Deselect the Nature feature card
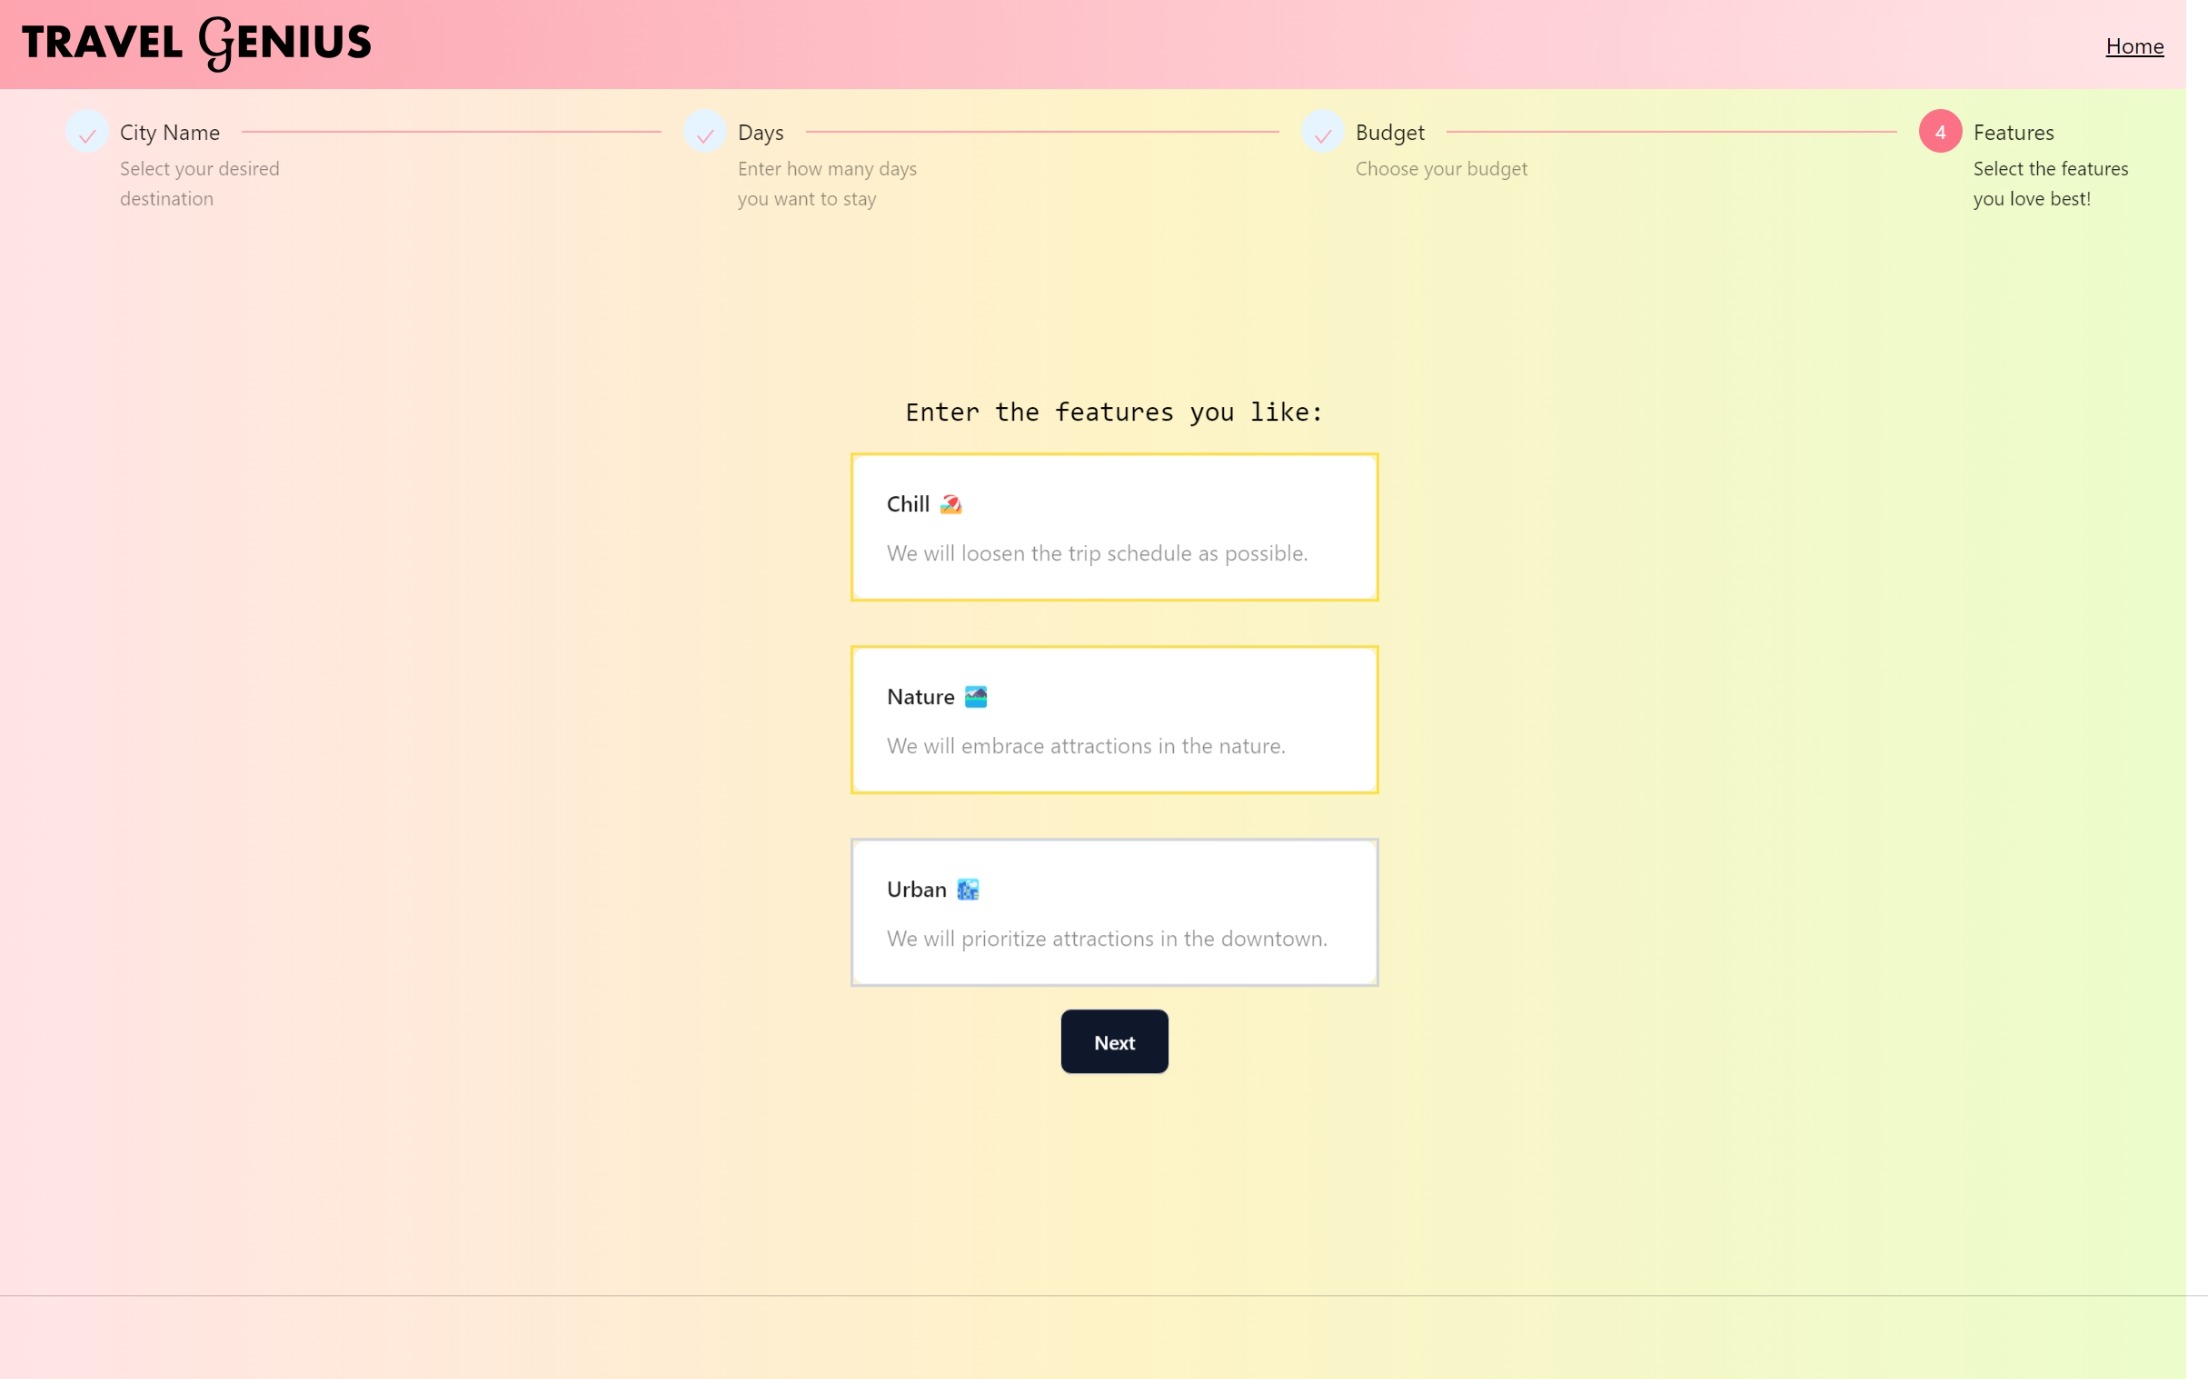2208x1379 pixels. point(1114,720)
